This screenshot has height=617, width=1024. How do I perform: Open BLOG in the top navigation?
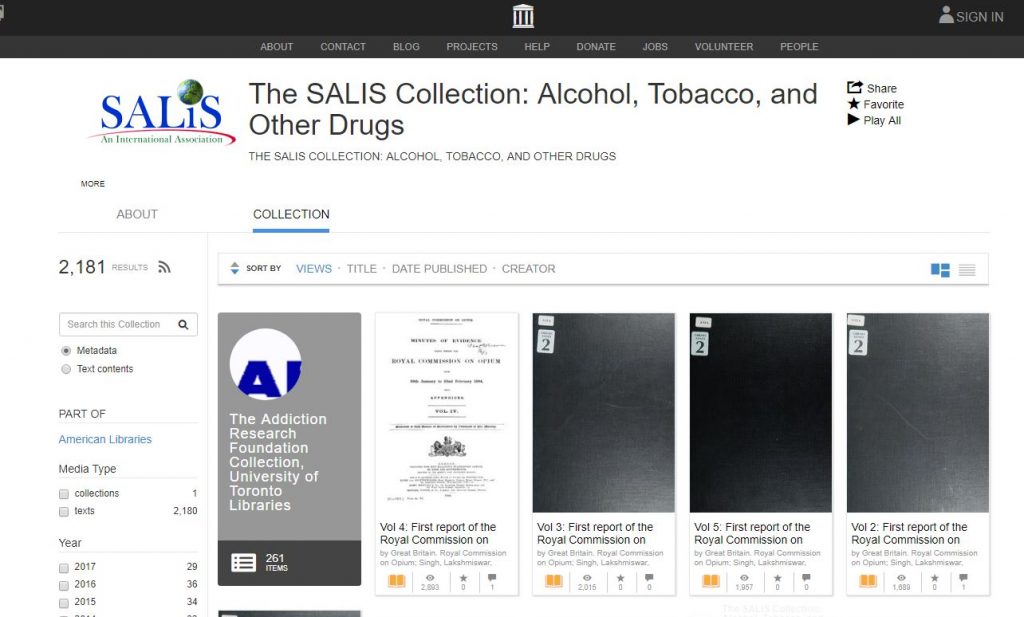pos(406,46)
